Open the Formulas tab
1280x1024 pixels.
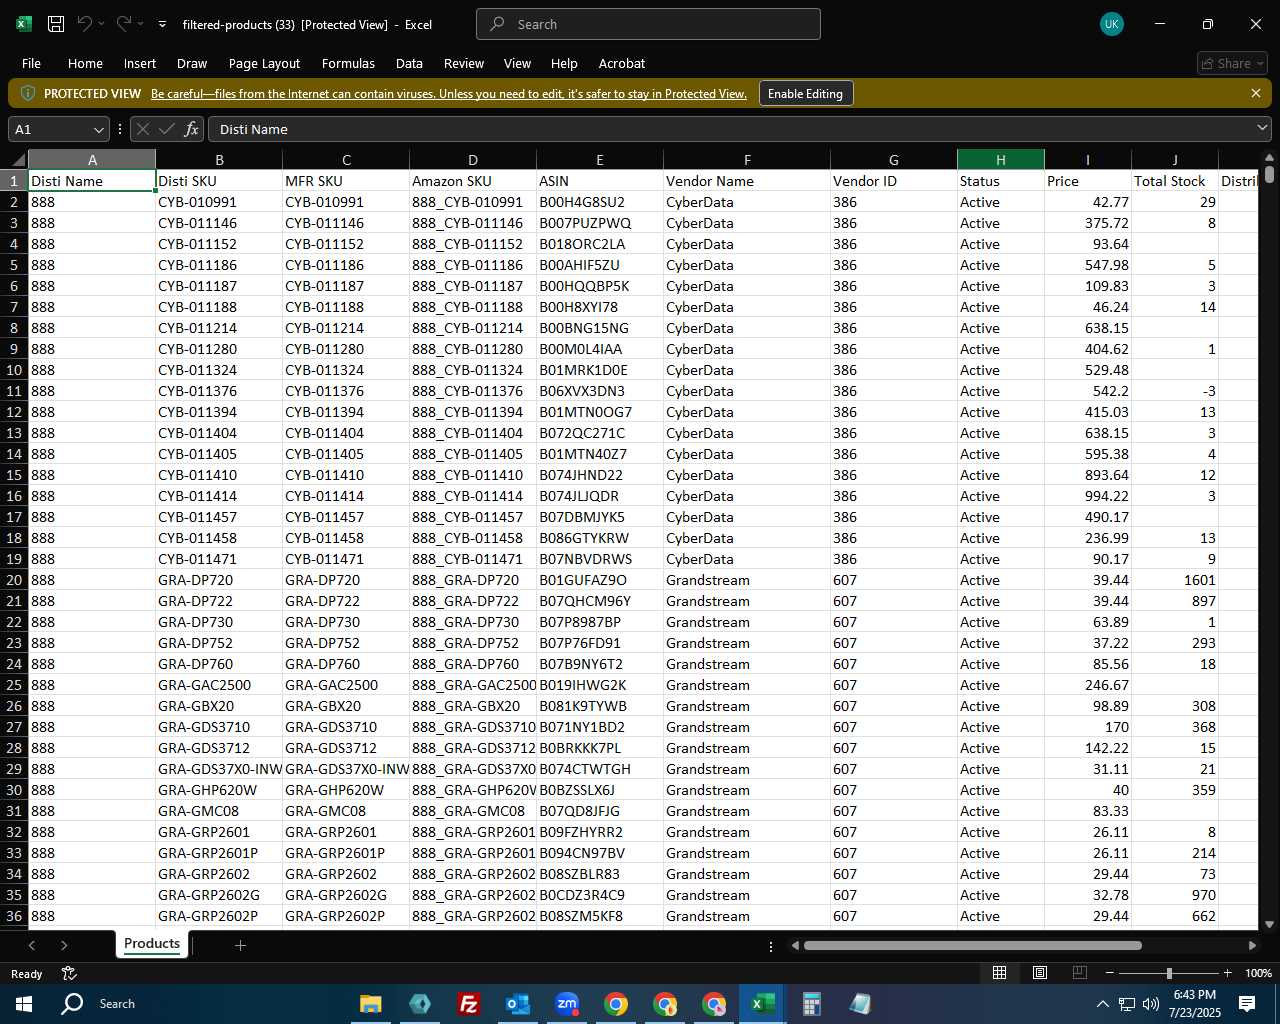tap(348, 63)
